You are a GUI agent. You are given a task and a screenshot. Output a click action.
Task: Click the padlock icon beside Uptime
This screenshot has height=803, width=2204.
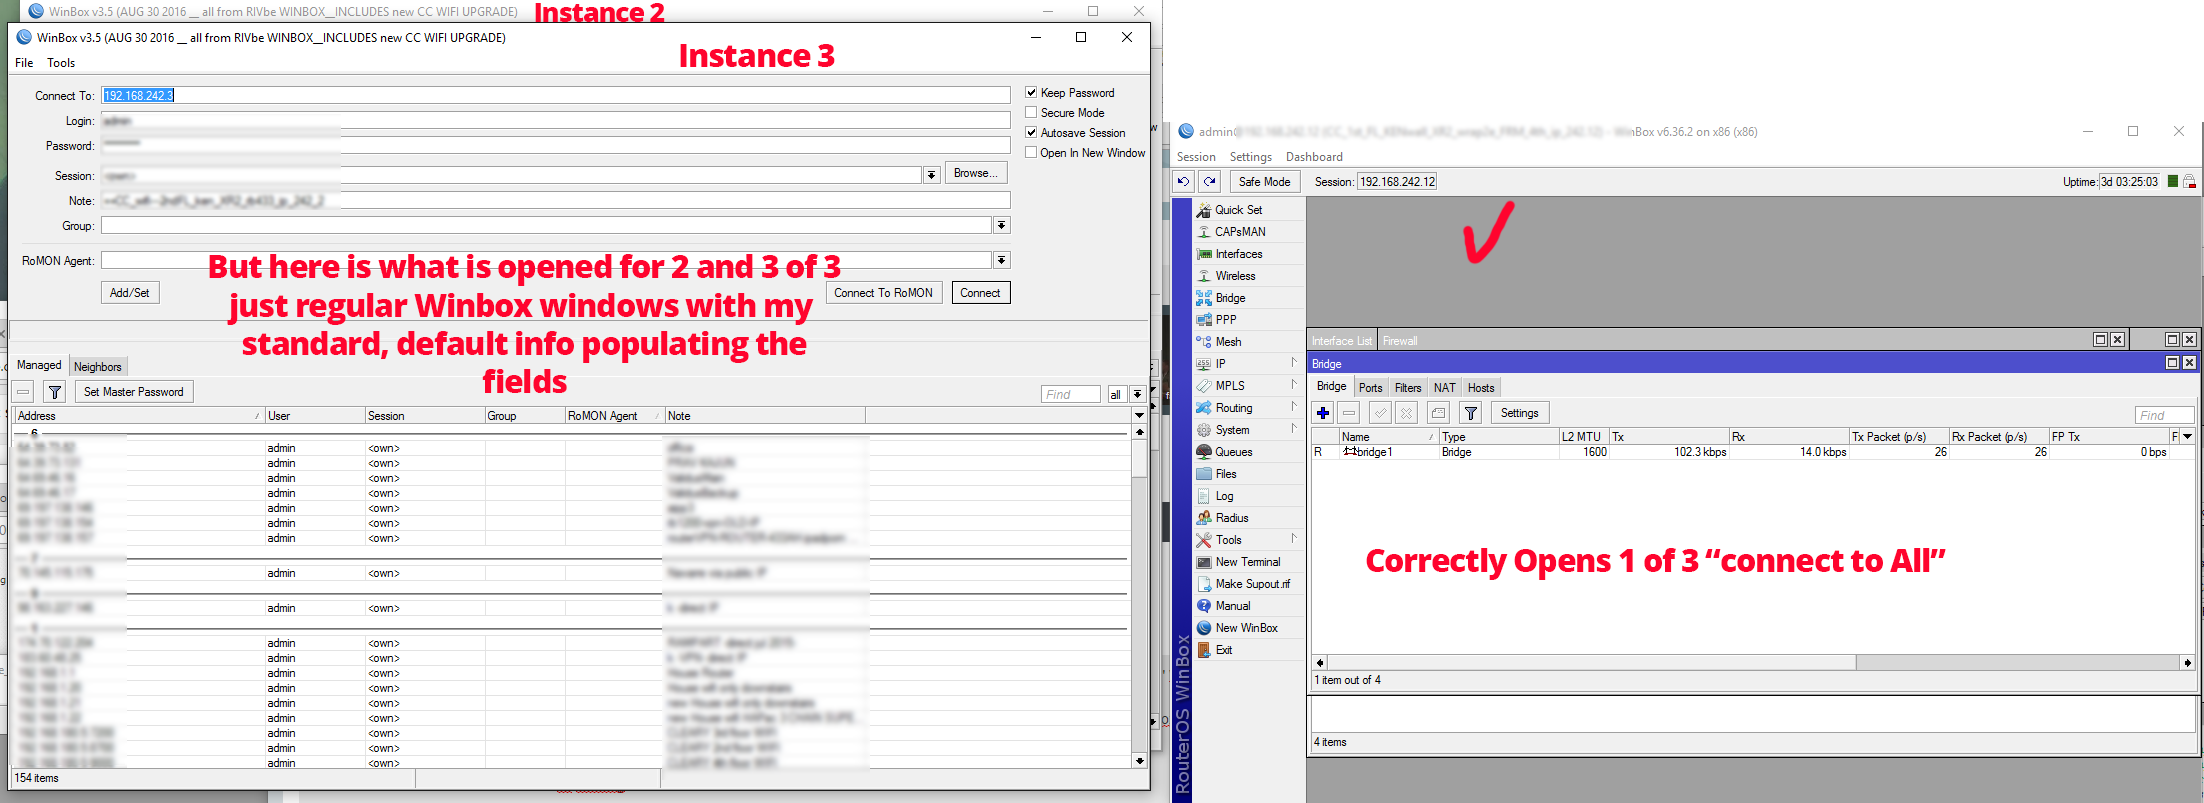2189,182
